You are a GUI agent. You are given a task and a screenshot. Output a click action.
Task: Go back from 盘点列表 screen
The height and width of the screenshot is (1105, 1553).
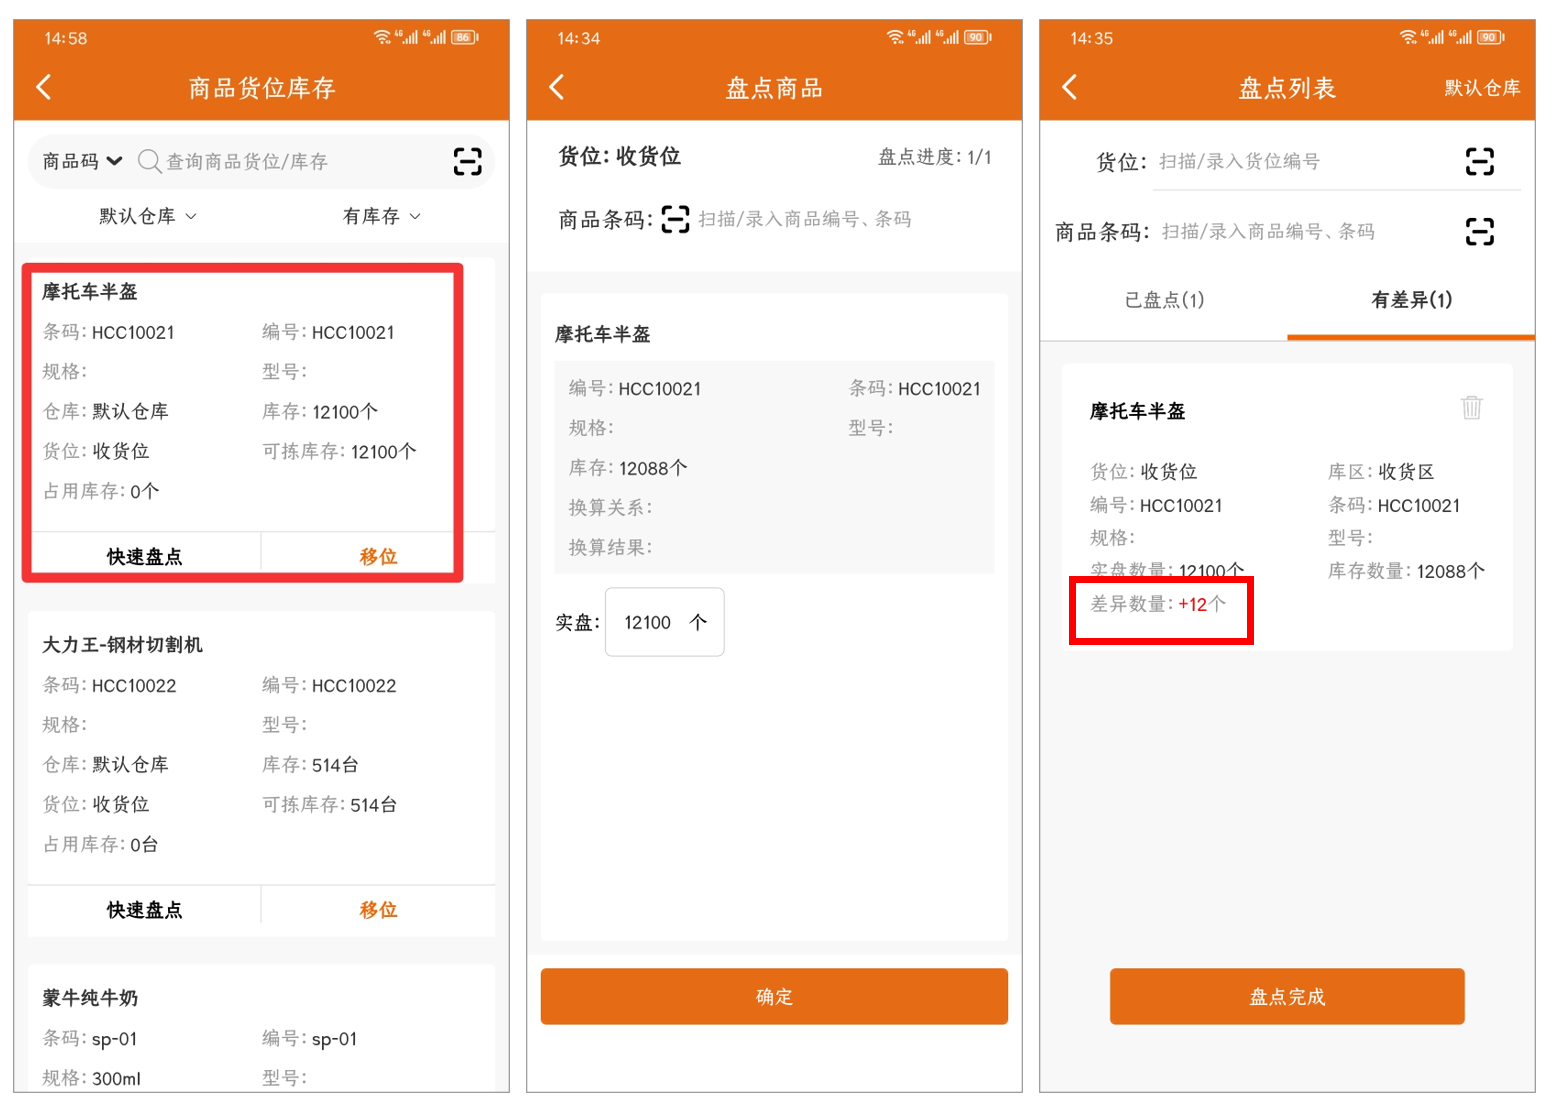click(x=1070, y=88)
